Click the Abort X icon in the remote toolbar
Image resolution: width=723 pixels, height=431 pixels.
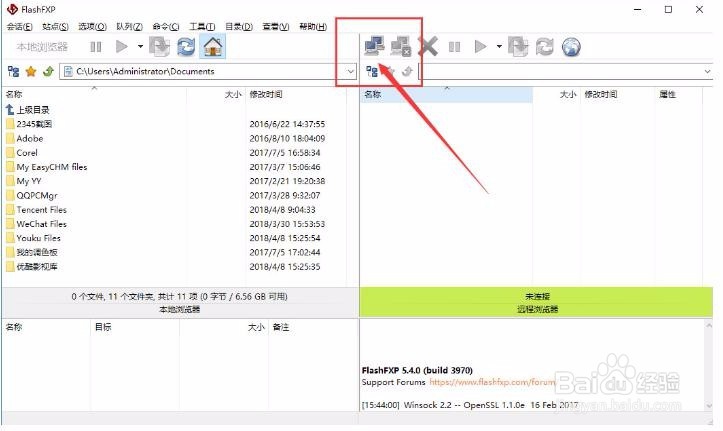pos(428,47)
